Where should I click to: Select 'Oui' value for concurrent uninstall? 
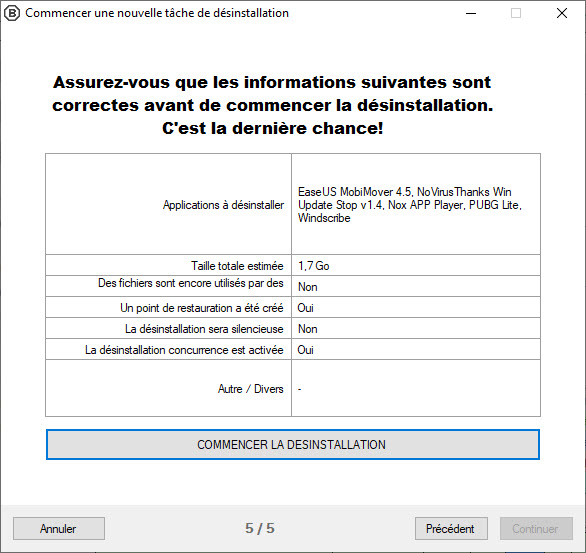tap(305, 350)
